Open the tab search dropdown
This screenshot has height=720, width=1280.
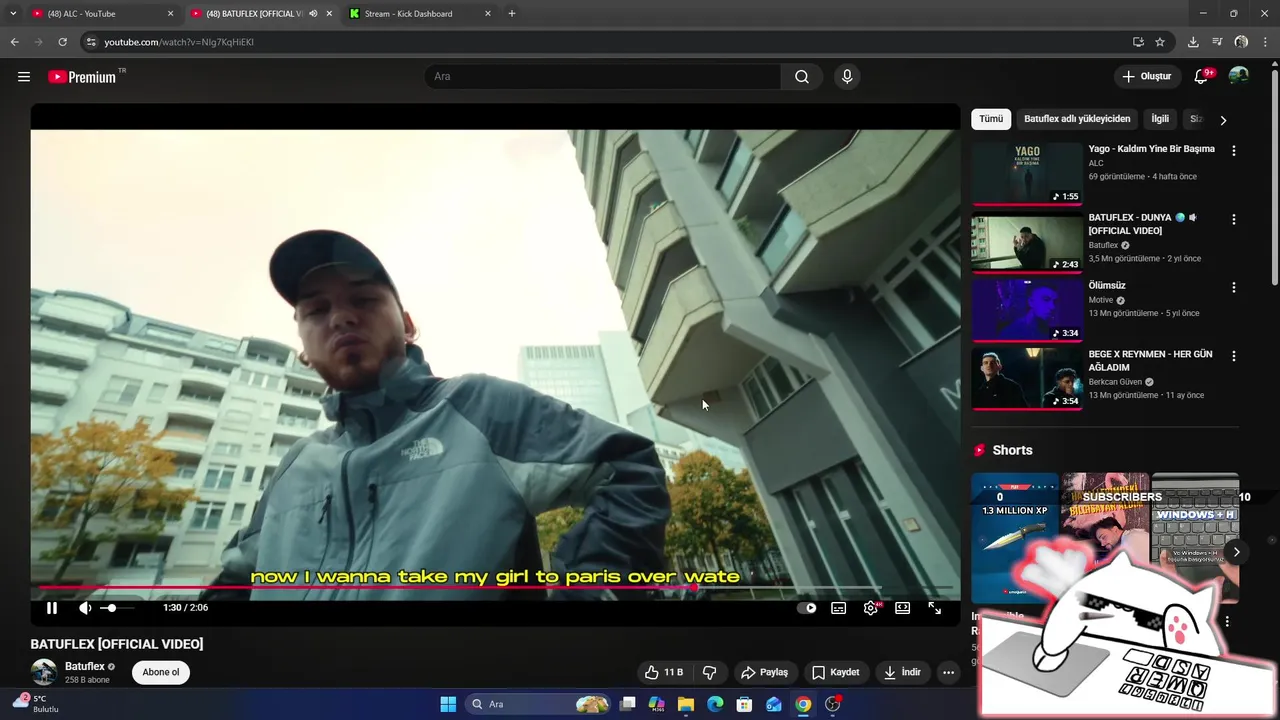(13, 14)
